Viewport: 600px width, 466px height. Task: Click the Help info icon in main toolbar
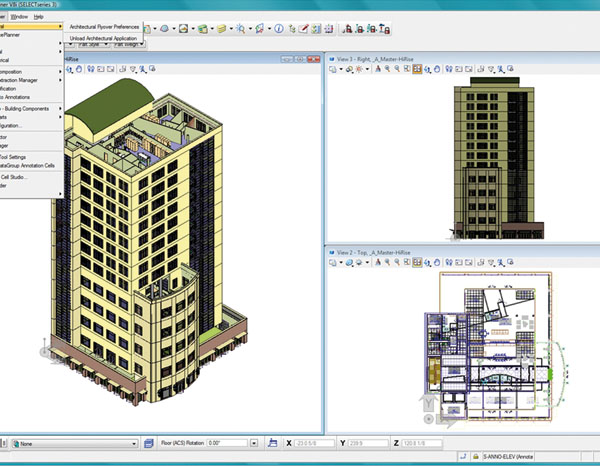pyautogui.click(x=277, y=29)
